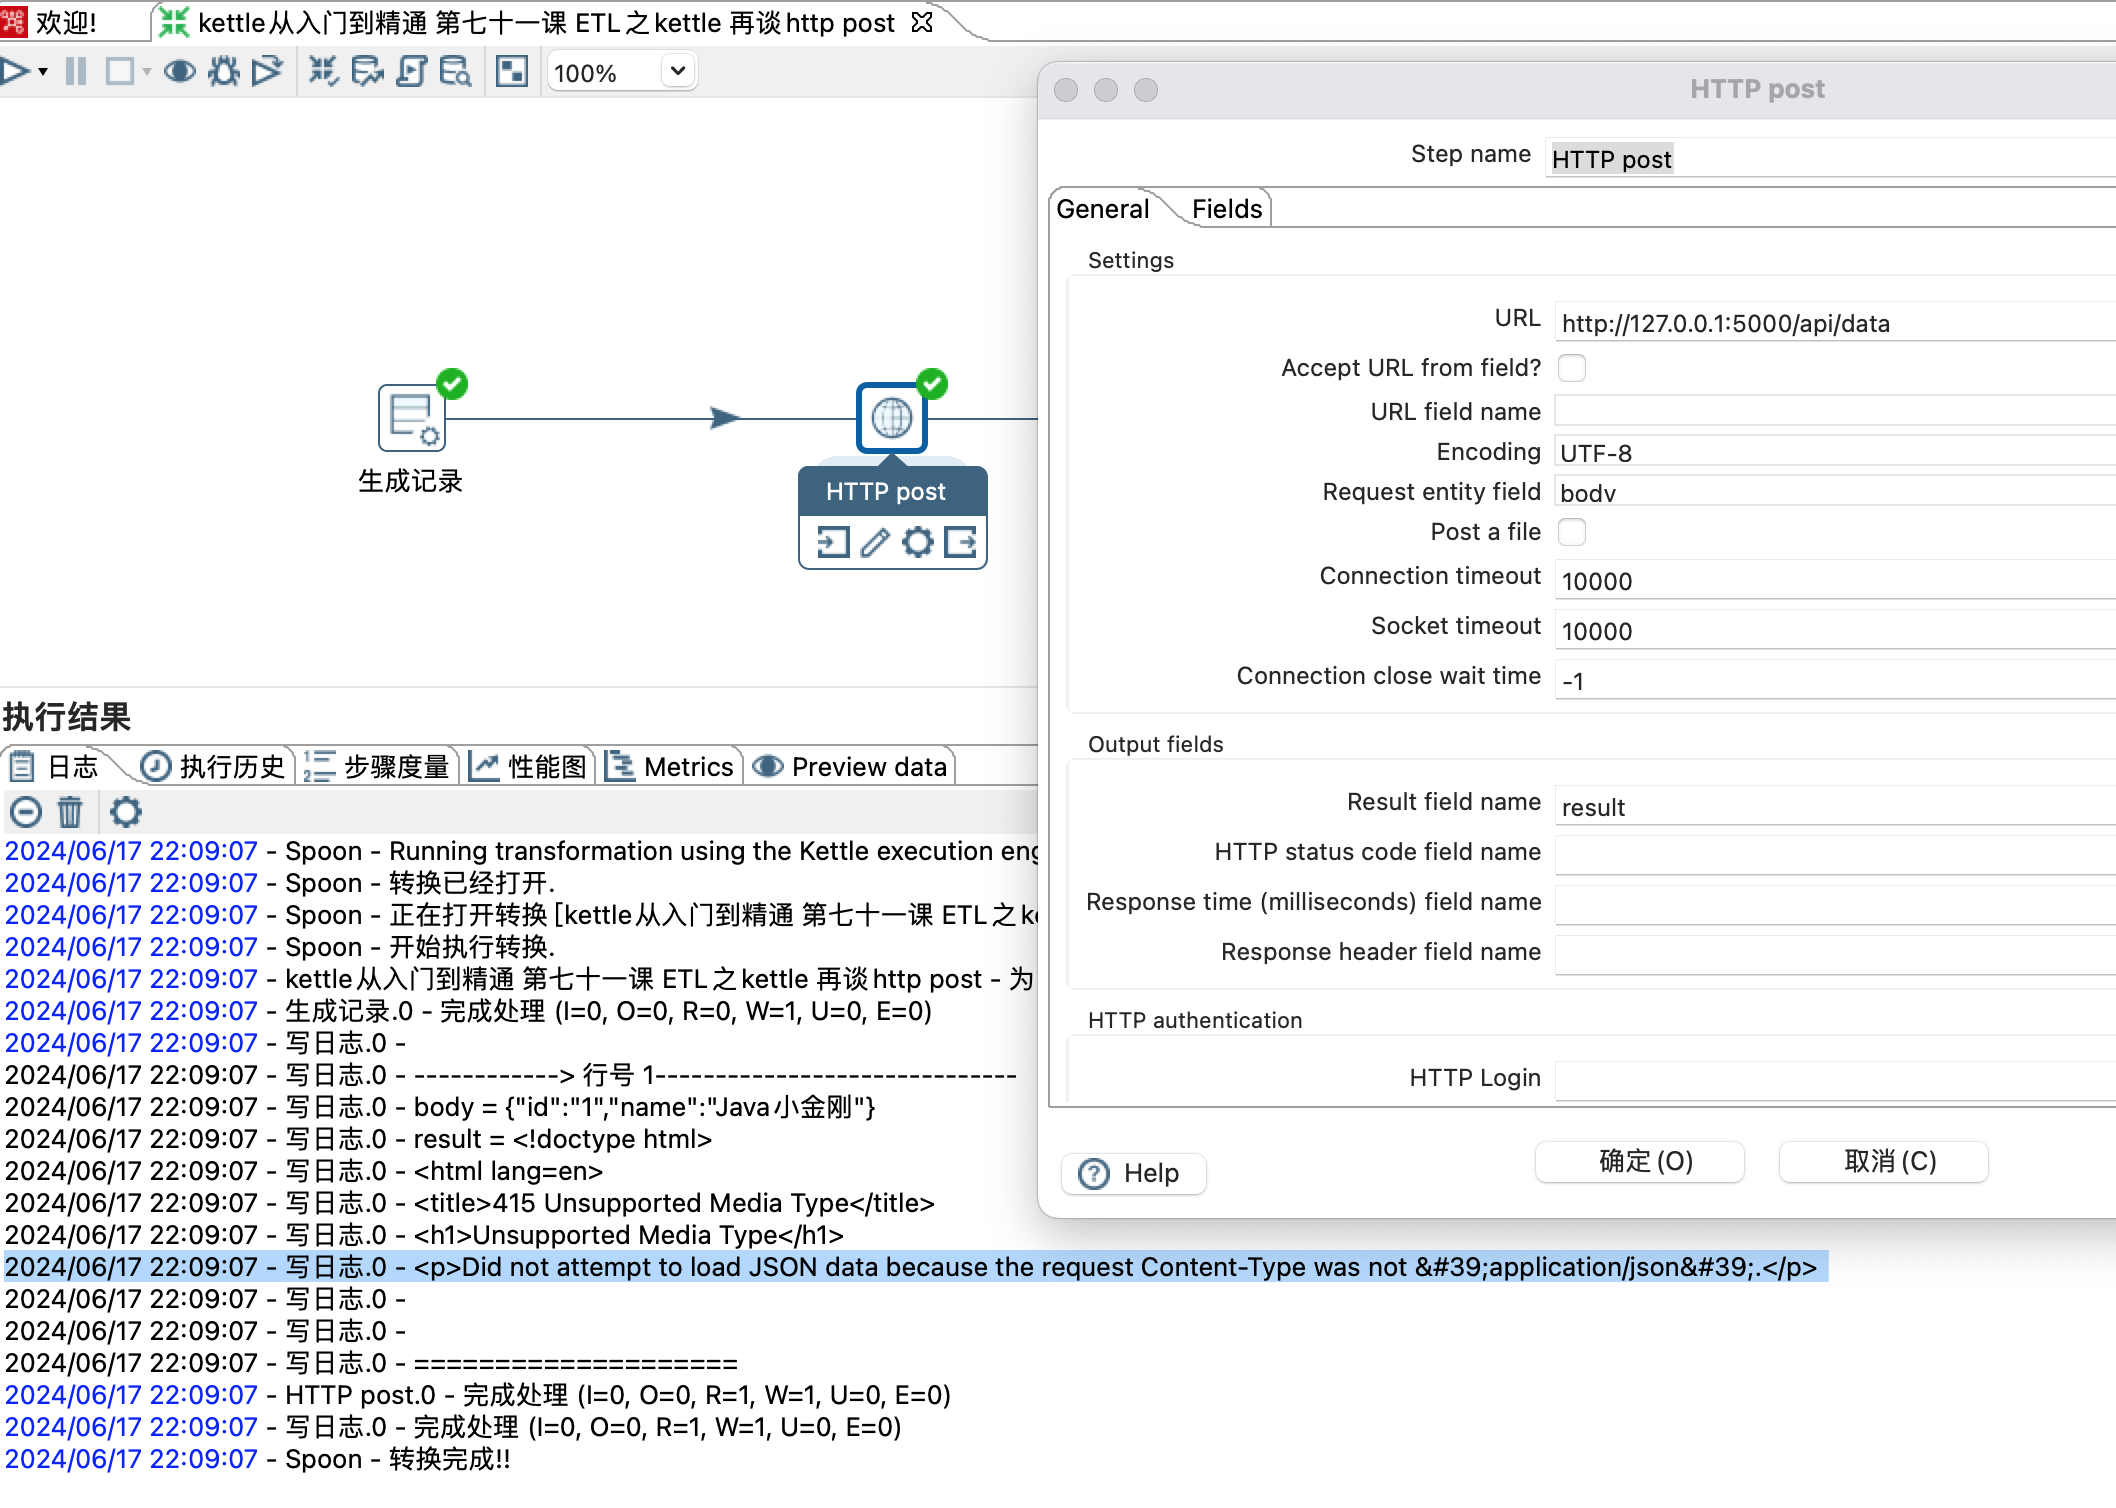Click the trash icon to clear log
This screenshot has width=2116, height=1508.
click(x=70, y=812)
